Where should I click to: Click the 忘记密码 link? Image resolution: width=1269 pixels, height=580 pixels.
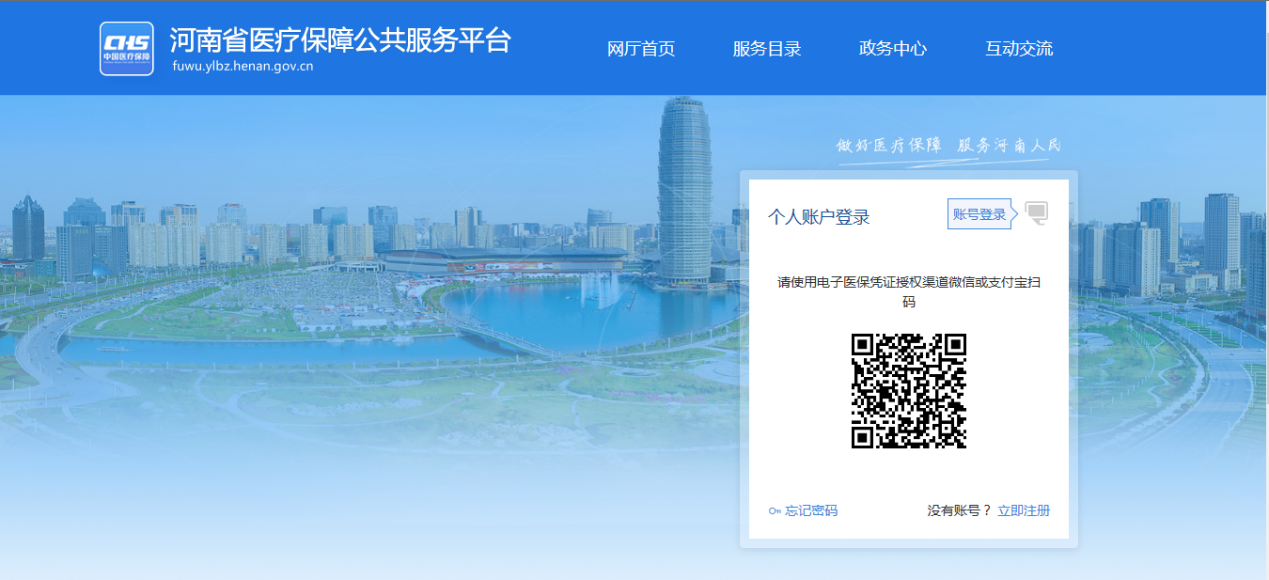pos(811,511)
